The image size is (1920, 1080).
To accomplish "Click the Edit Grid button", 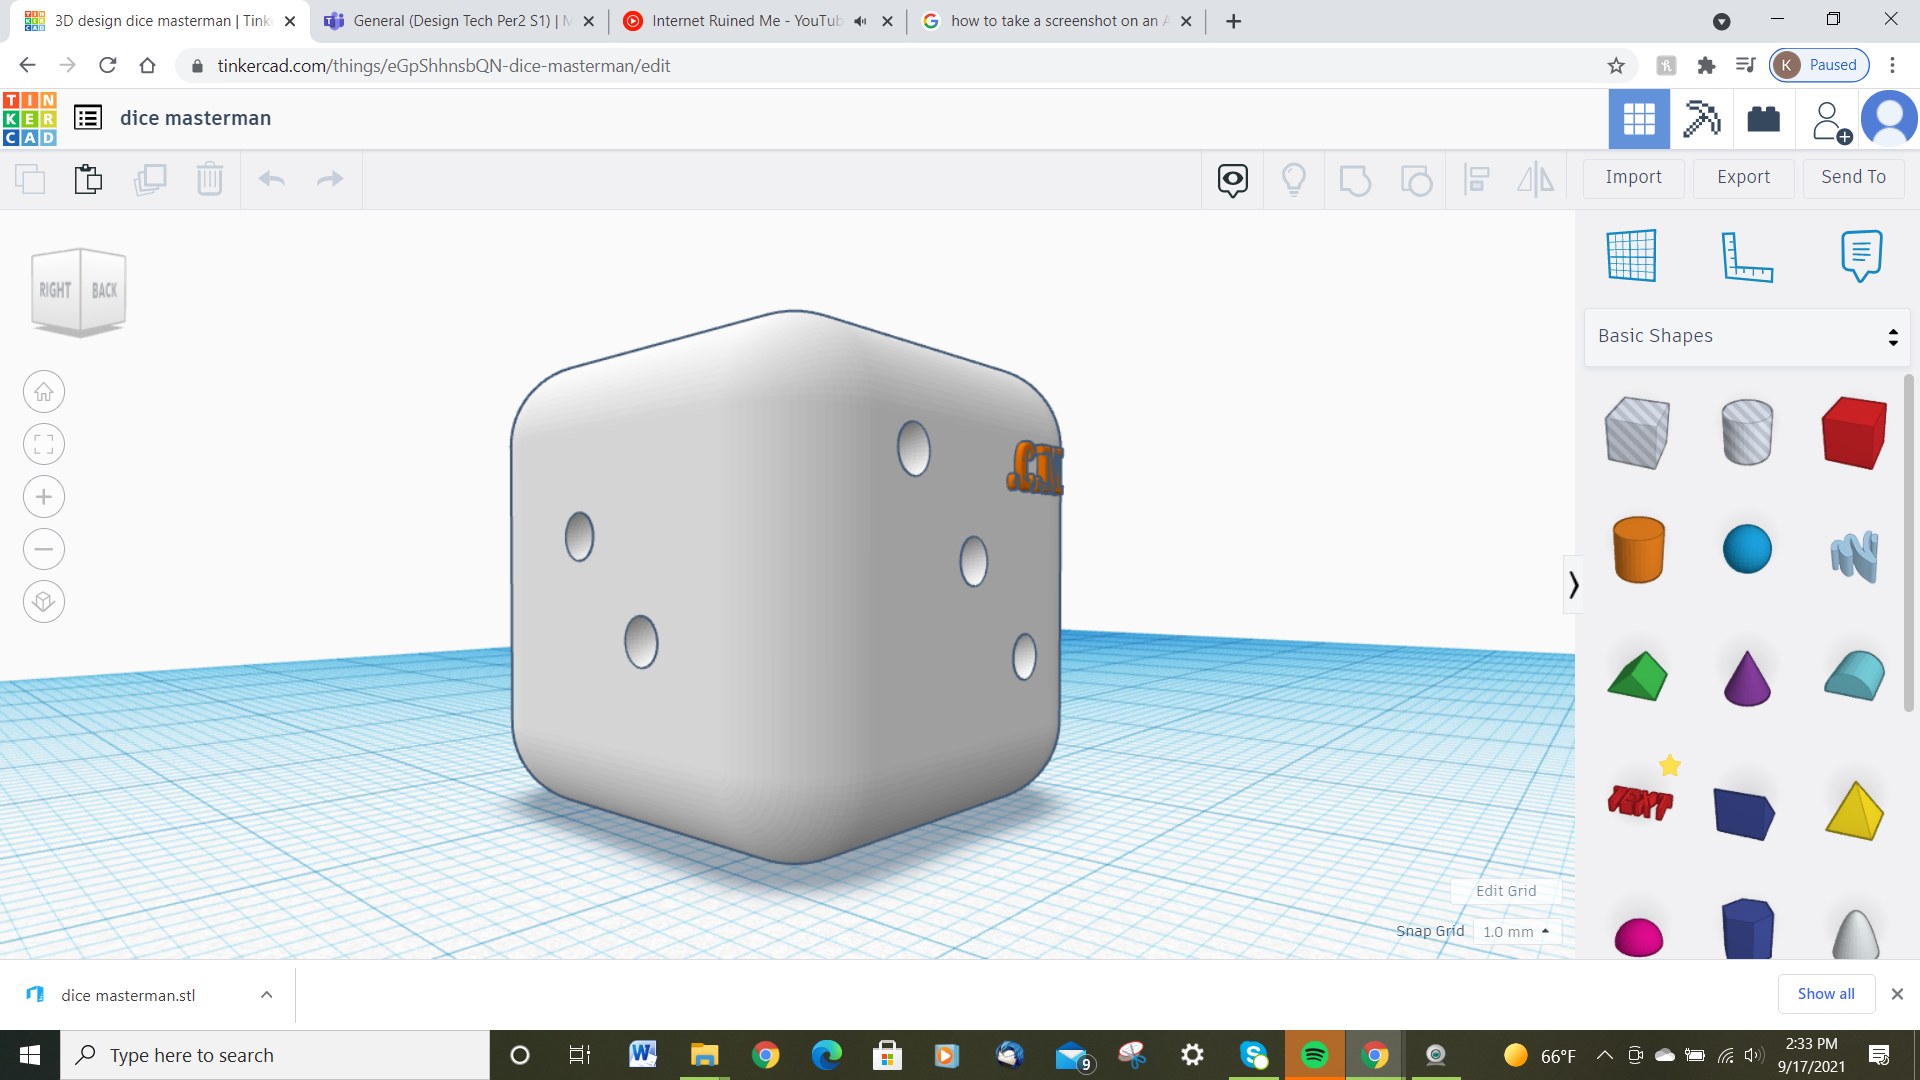I will click(x=1506, y=891).
